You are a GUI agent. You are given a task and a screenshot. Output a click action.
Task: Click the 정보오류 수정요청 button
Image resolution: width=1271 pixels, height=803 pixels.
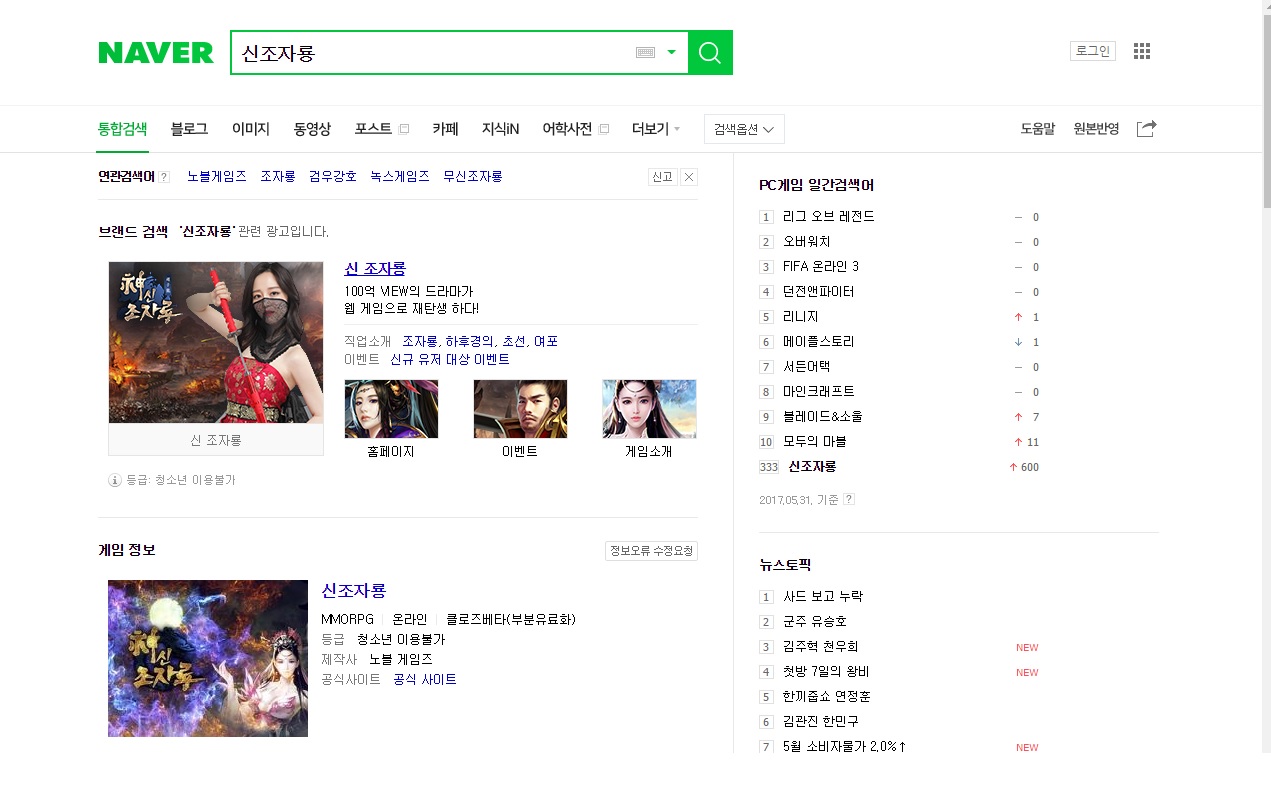coord(651,551)
